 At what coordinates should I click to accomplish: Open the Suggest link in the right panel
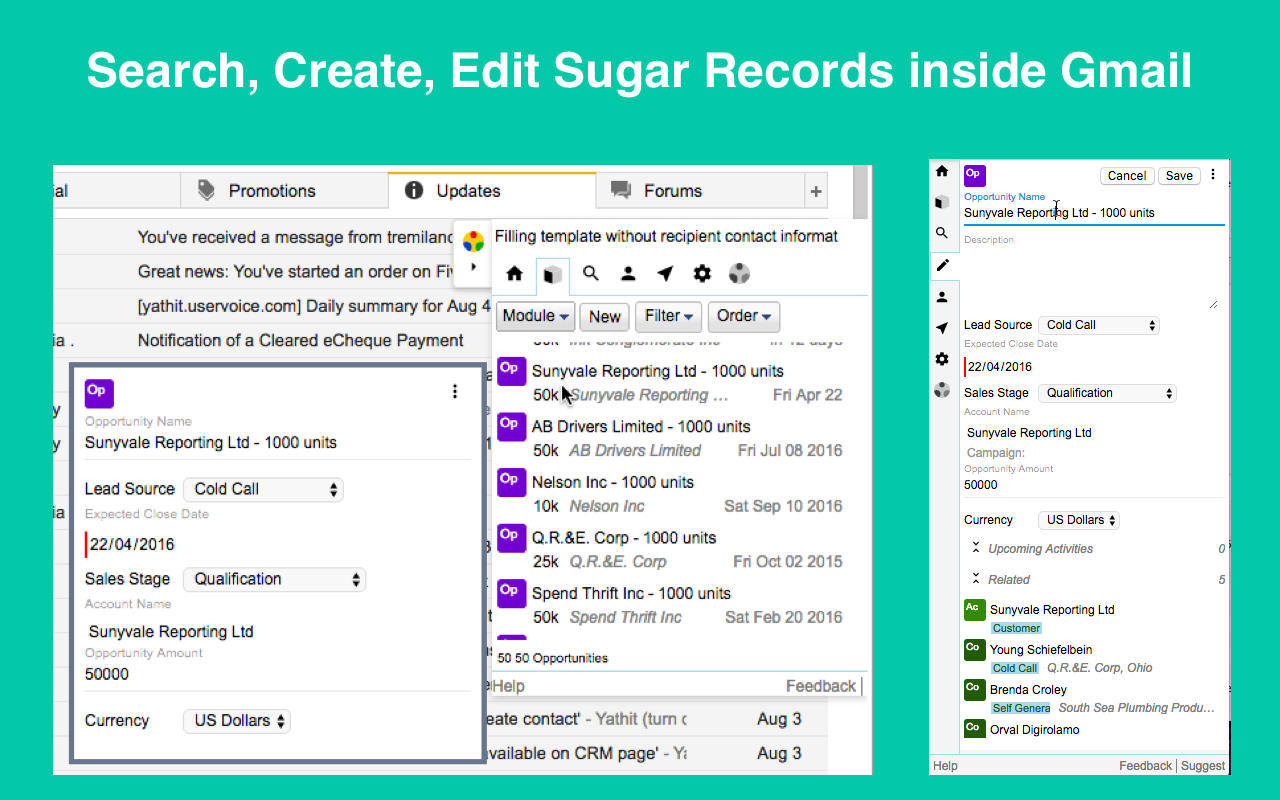click(1203, 766)
